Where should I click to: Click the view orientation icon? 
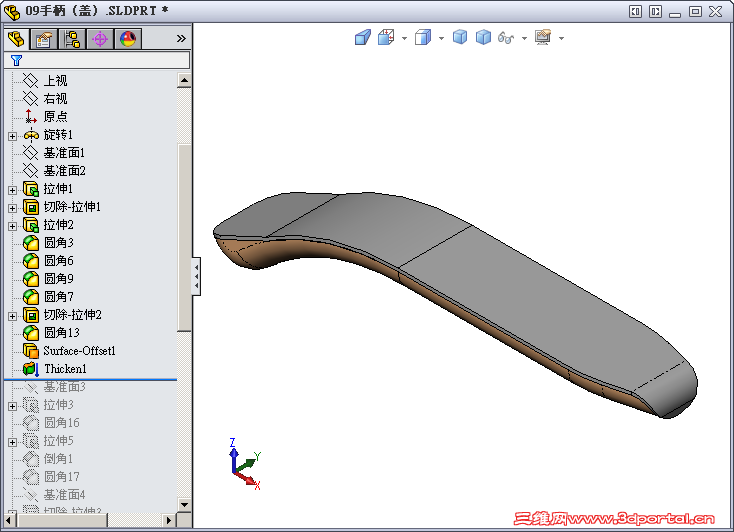point(386,37)
